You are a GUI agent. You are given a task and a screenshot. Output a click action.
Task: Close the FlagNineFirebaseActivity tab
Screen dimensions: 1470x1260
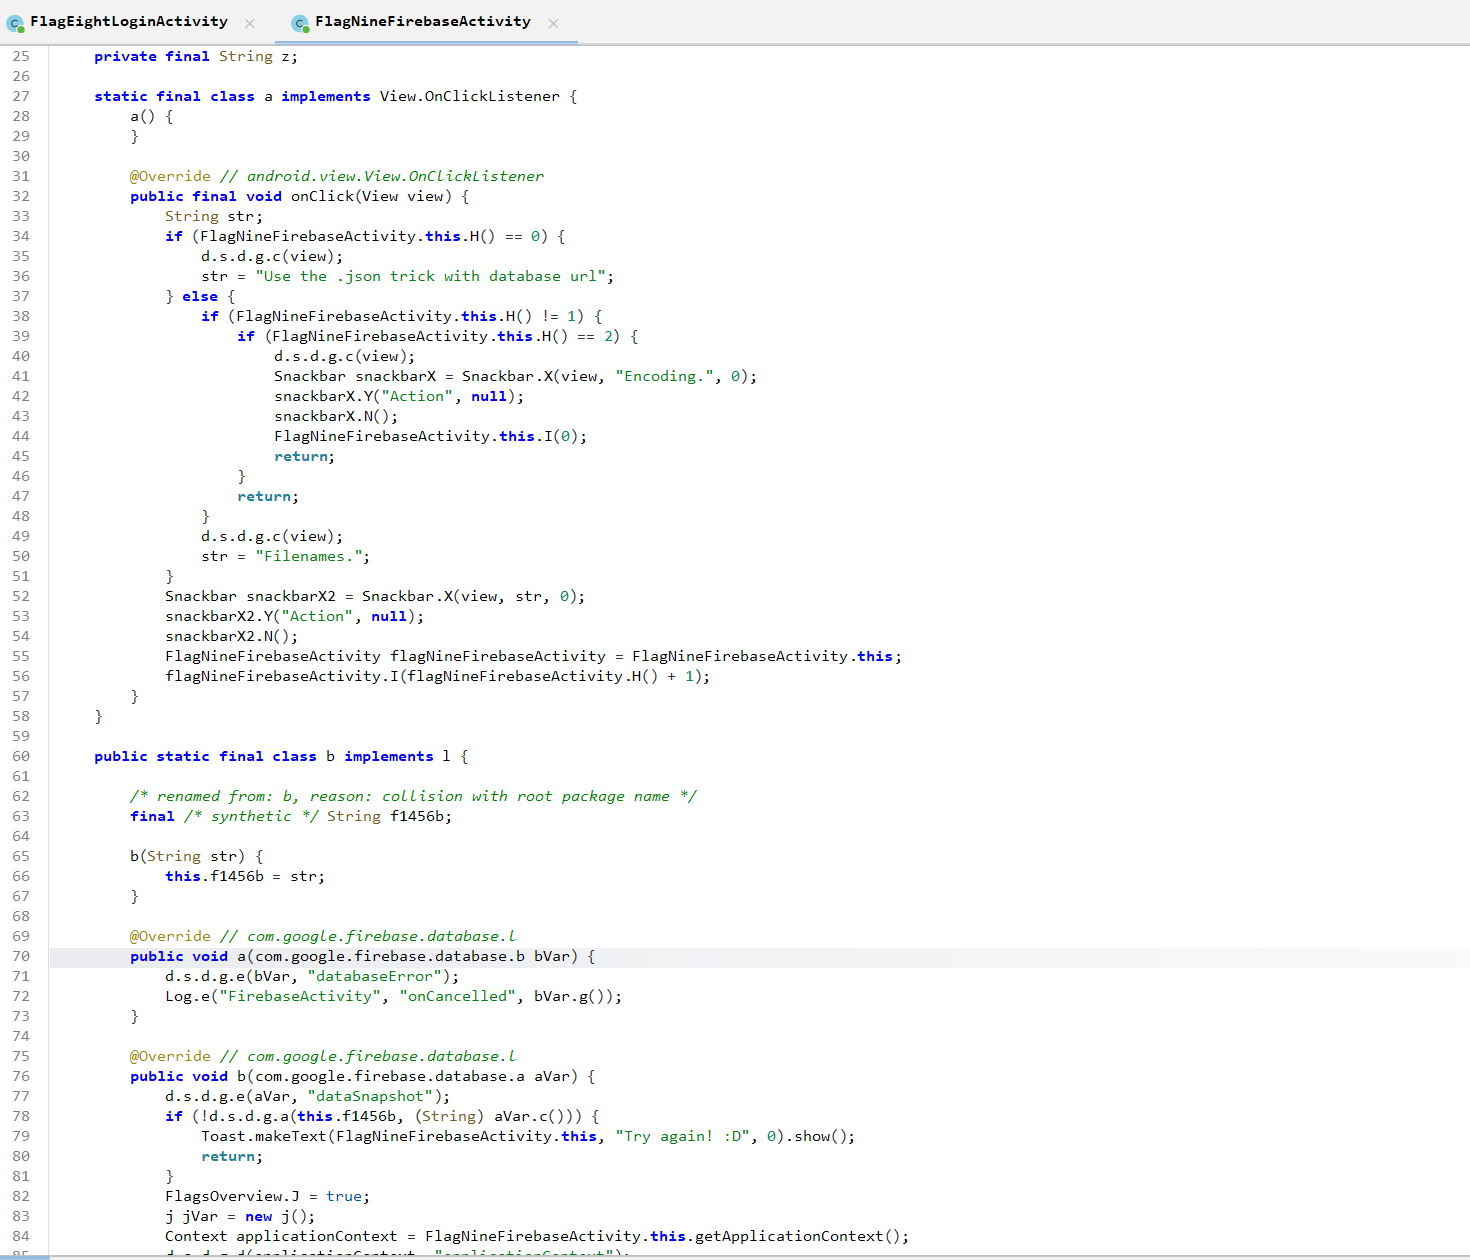(x=553, y=23)
